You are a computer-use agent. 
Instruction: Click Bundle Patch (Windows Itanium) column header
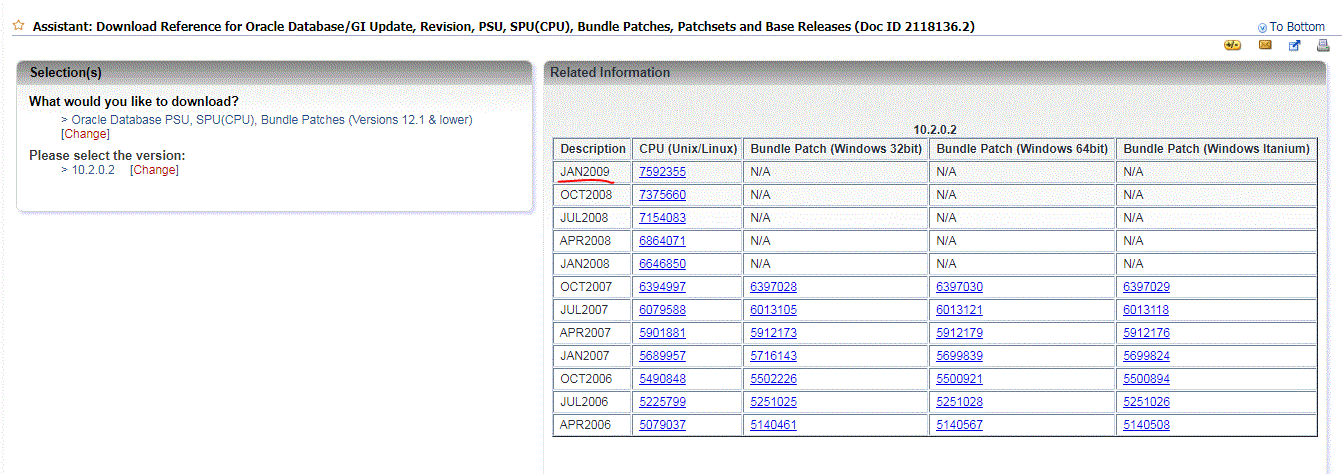tap(1216, 149)
